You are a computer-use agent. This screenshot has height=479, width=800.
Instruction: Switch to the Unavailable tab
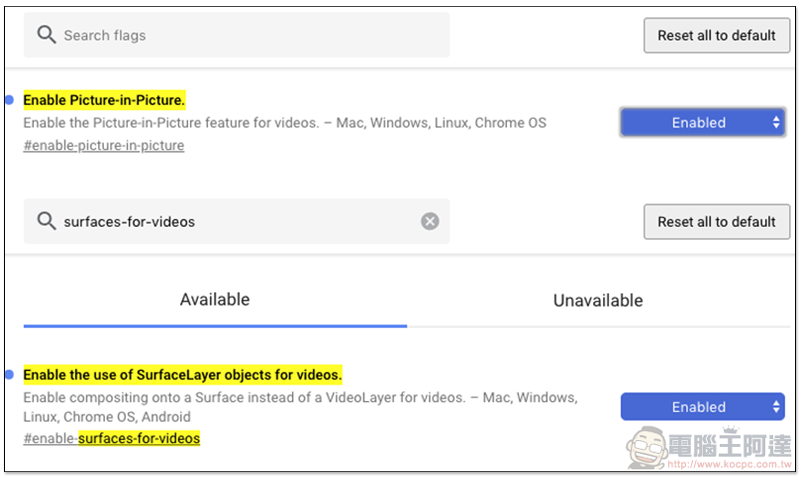[598, 300]
